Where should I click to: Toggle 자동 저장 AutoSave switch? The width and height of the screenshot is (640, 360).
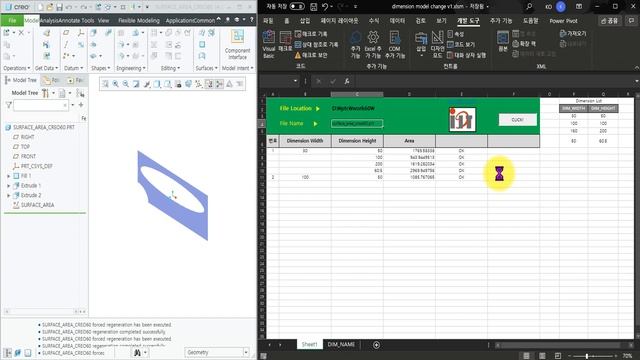tap(297, 7)
